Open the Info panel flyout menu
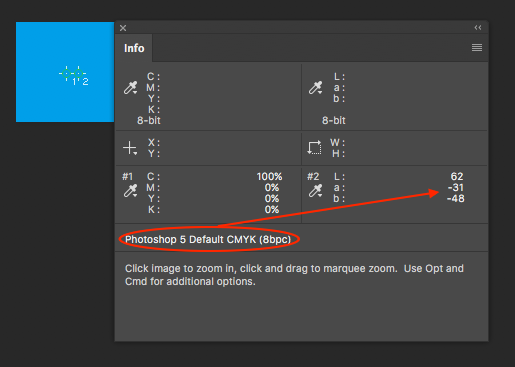This screenshot has width=515, height=367. pyautogui.click(x=477, y=48)
